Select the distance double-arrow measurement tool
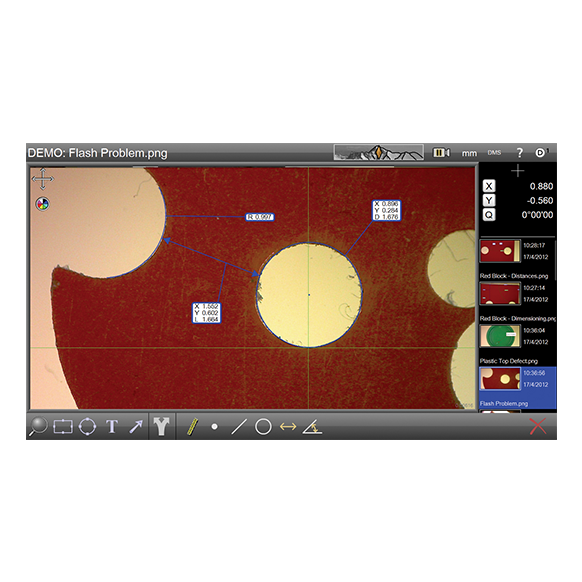 tap(288, 427)
